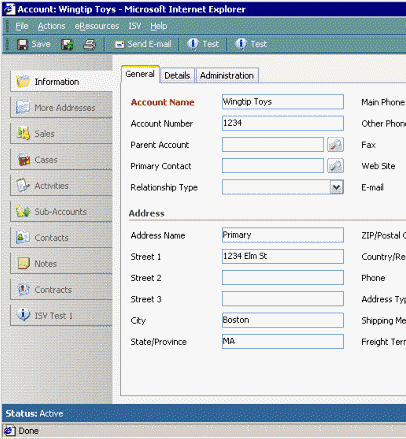Switch to the Administration tab
Screen dimensions: 406x439
click(x=227, y=76)
